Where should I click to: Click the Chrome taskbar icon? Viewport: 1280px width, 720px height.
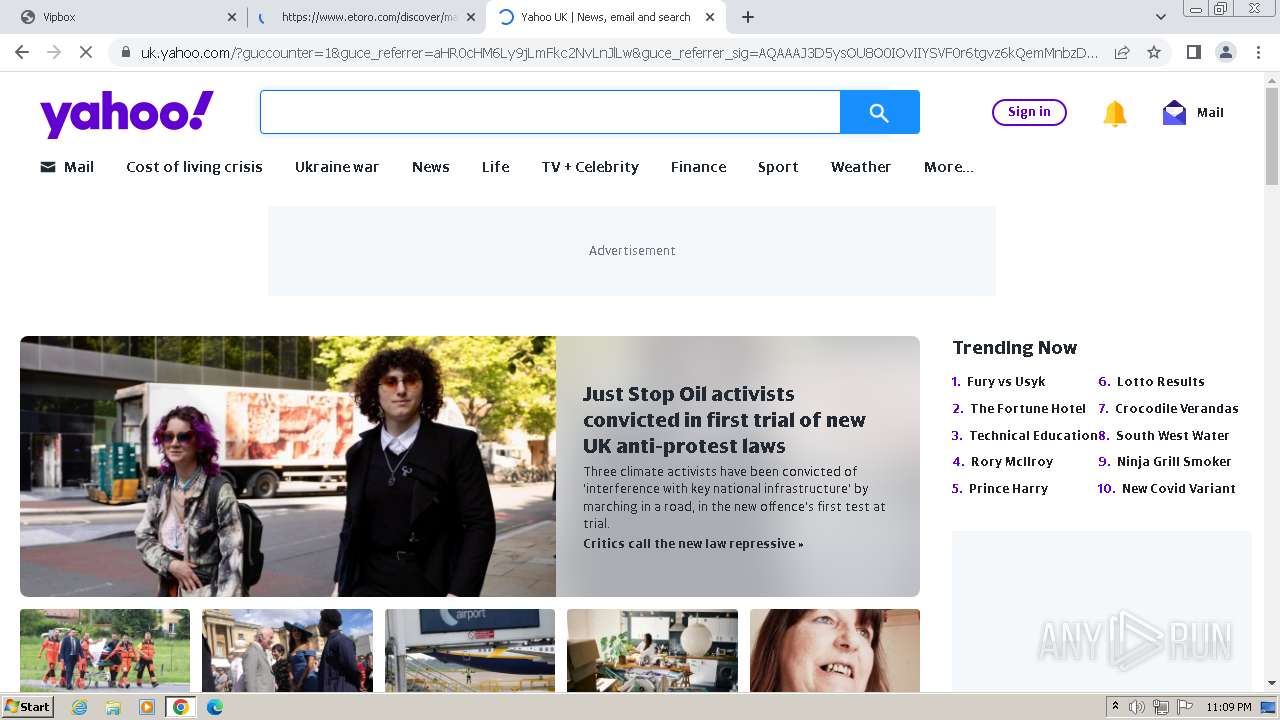click(180, 707)
